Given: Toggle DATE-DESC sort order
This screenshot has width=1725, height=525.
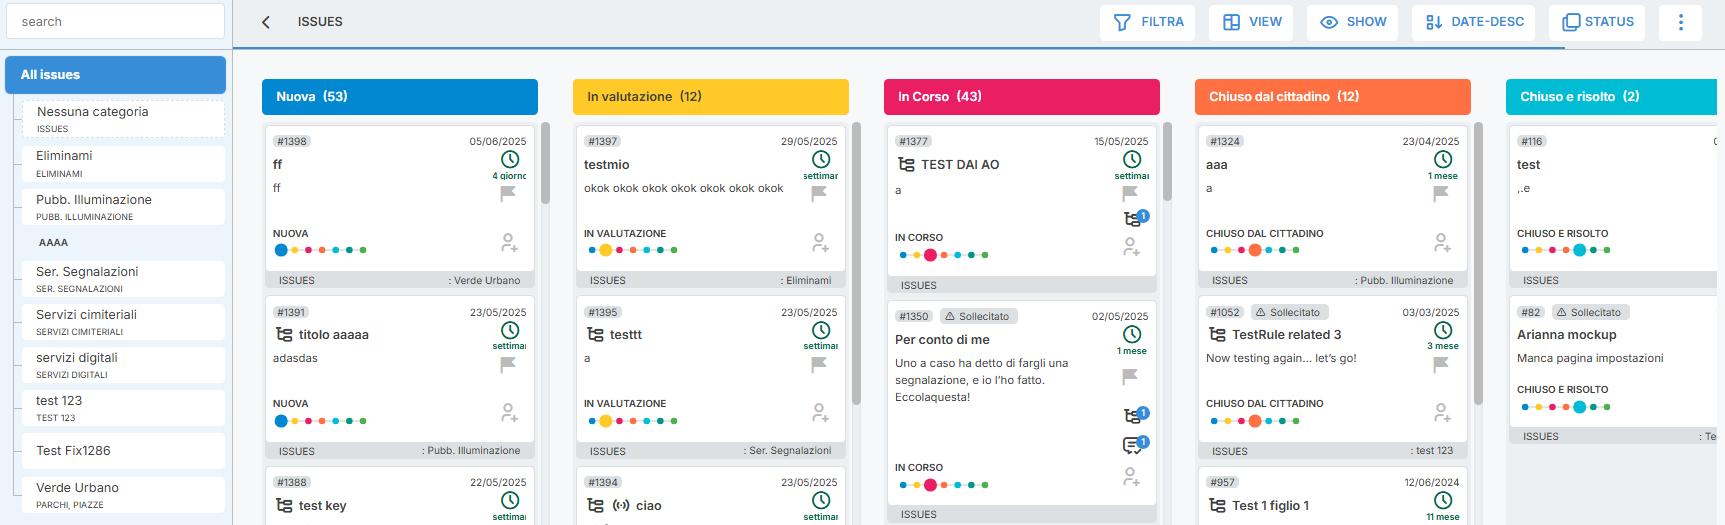Looking at the screenshot, I should point(1474,22).
